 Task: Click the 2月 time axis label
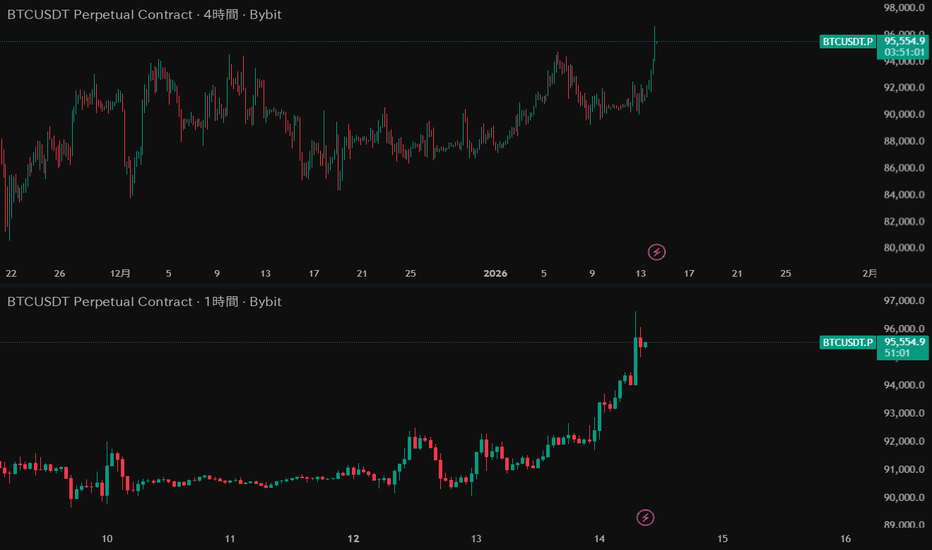(x=869, y=274)
